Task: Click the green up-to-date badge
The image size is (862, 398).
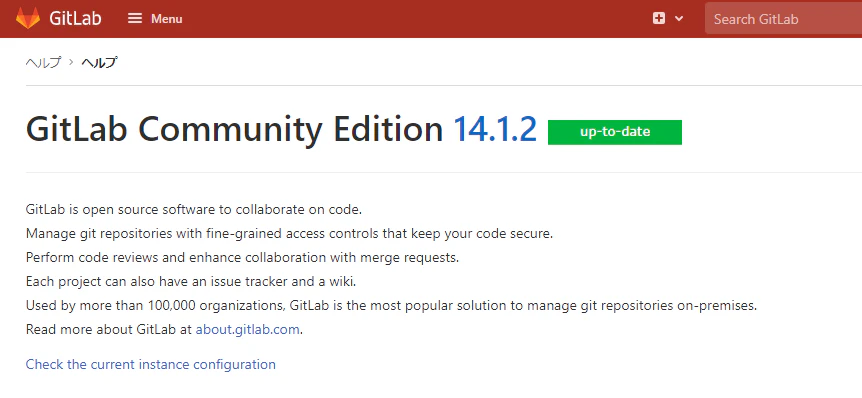Action: coord(615,132)
